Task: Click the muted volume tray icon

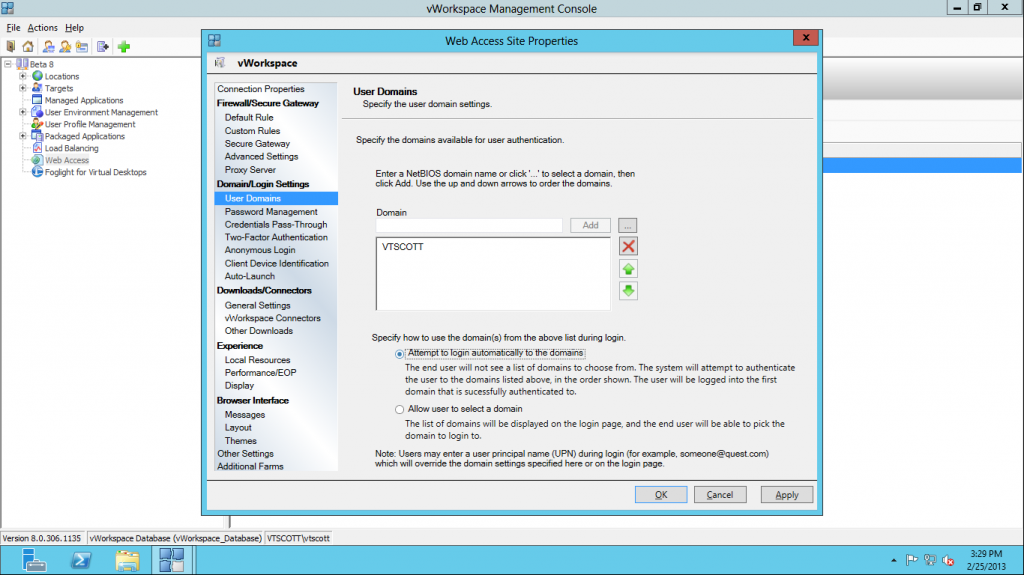Action: coord(948,560)
